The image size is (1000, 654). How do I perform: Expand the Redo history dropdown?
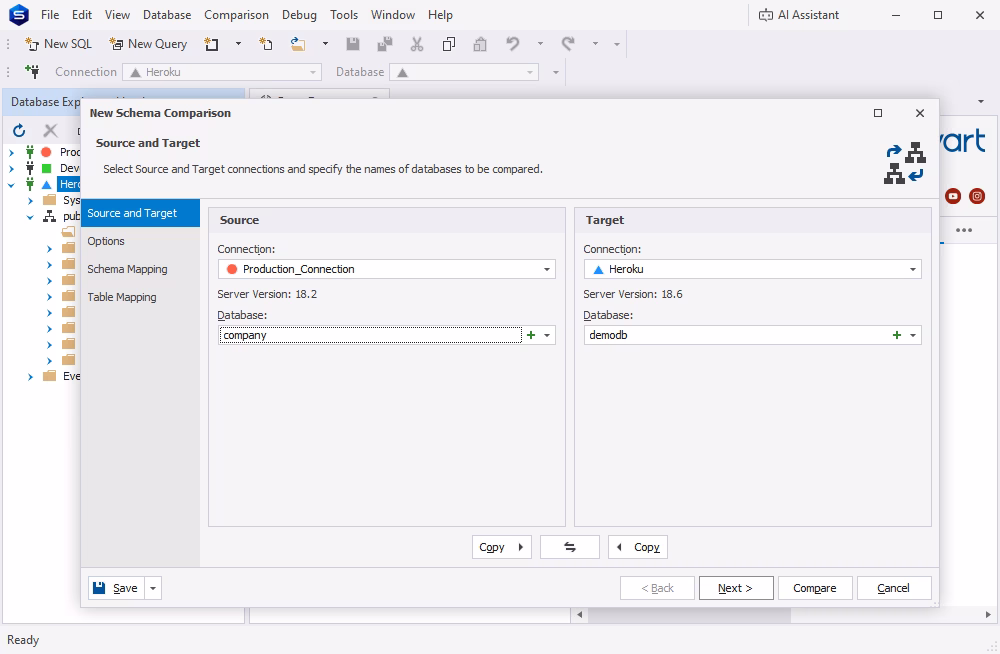click(x=595, y=44)
